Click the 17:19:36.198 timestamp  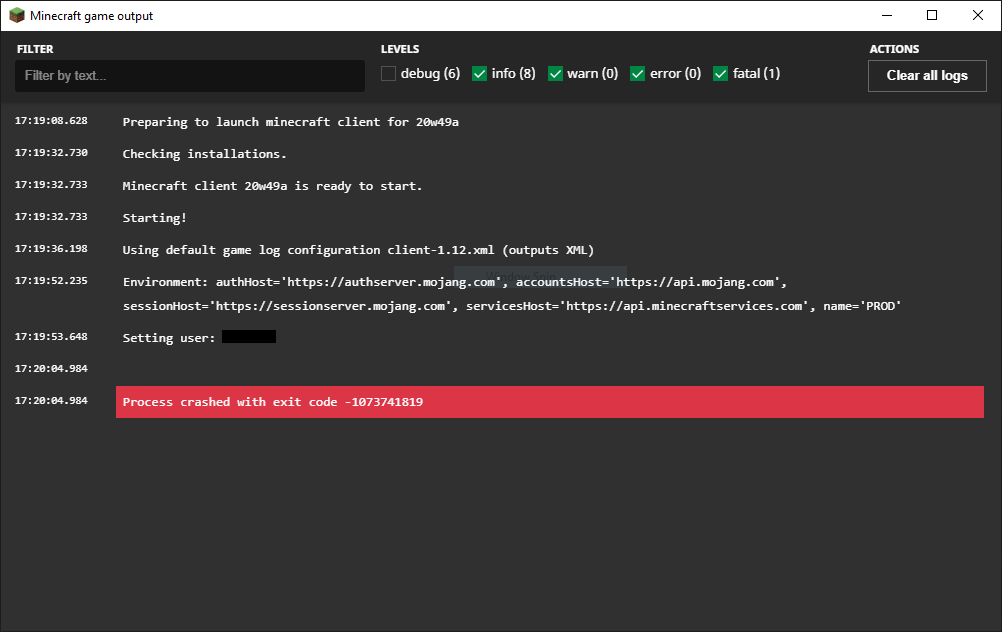pyautogui.click(x=51, y=249)
